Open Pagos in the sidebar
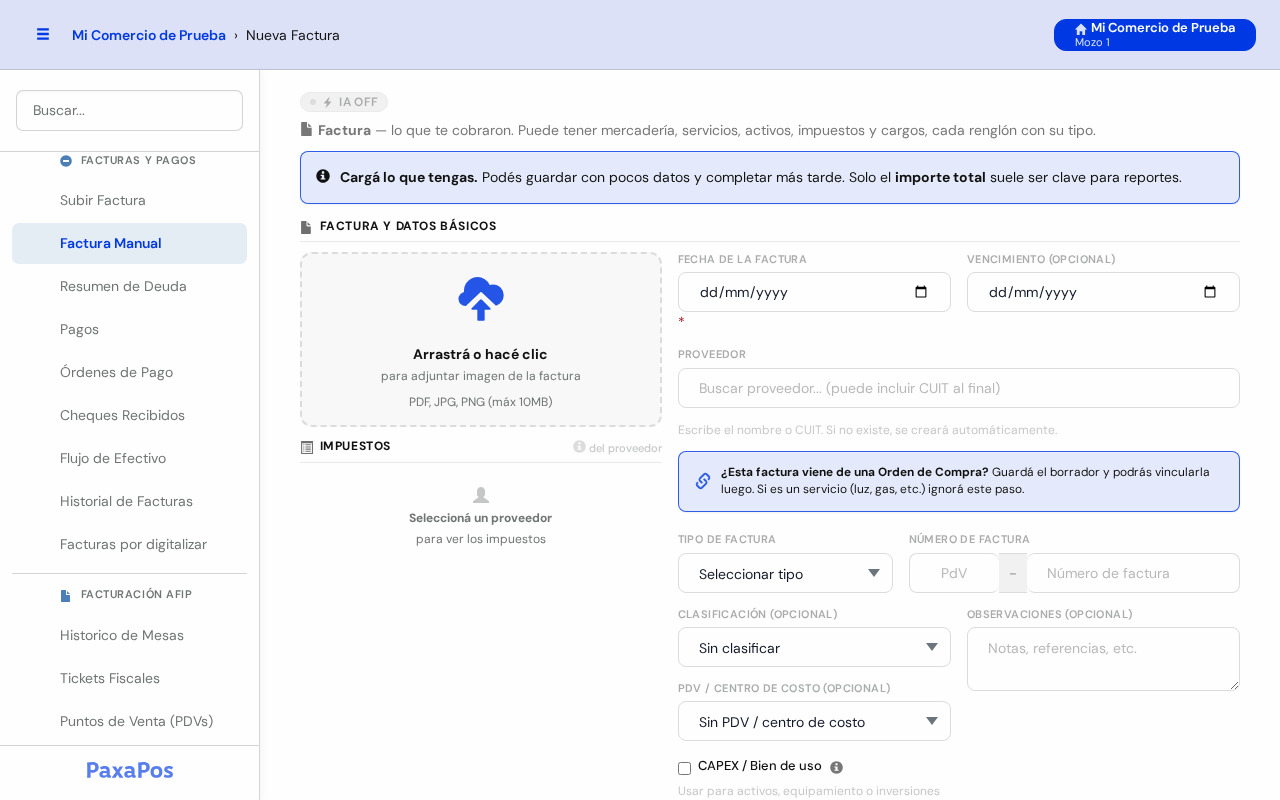1280x800 pixels. [129, 329]
